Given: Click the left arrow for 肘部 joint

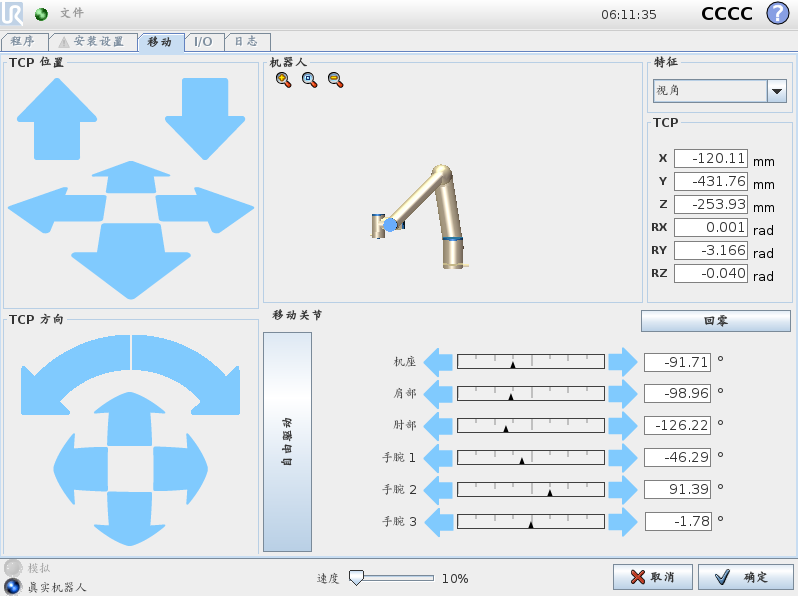Looking at the screenshot, I should tap(438, 425).
